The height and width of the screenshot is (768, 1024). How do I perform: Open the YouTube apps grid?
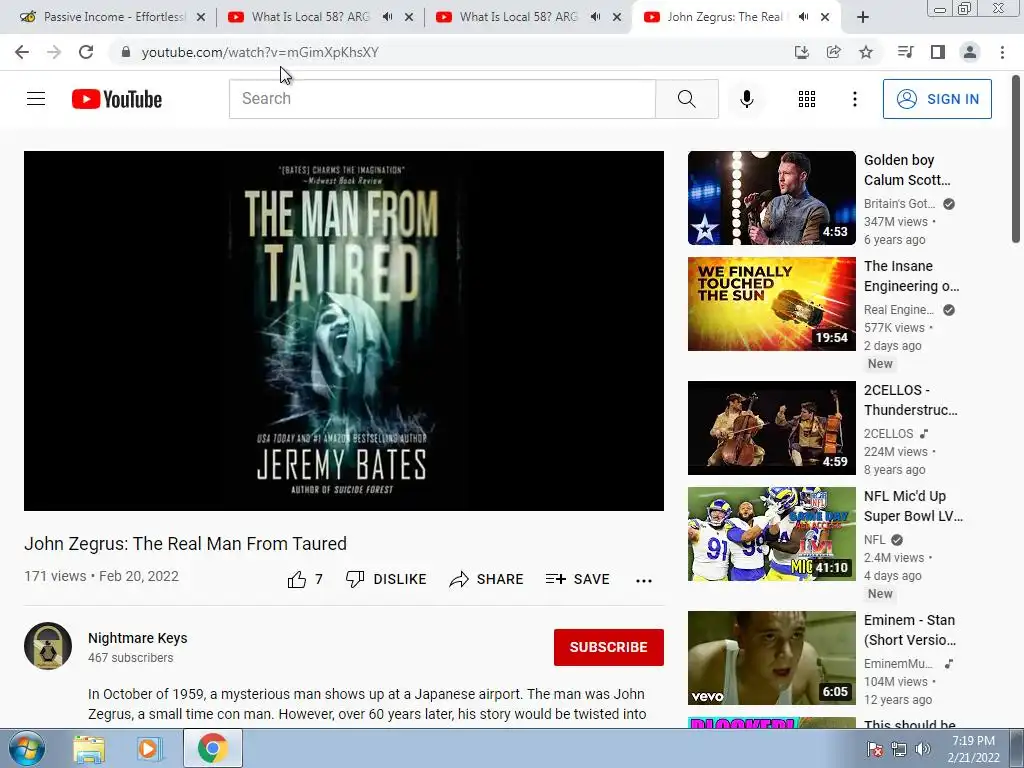pyautogui.click(x=807, y=99)
